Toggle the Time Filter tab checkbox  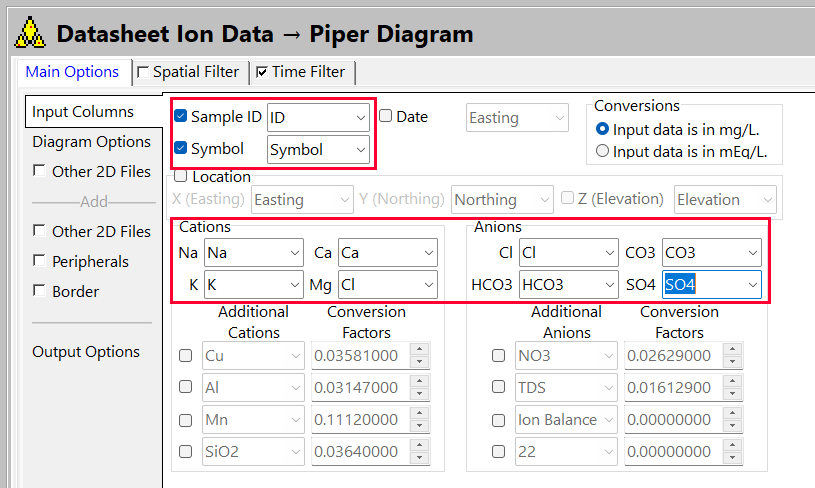coord(262,72)
